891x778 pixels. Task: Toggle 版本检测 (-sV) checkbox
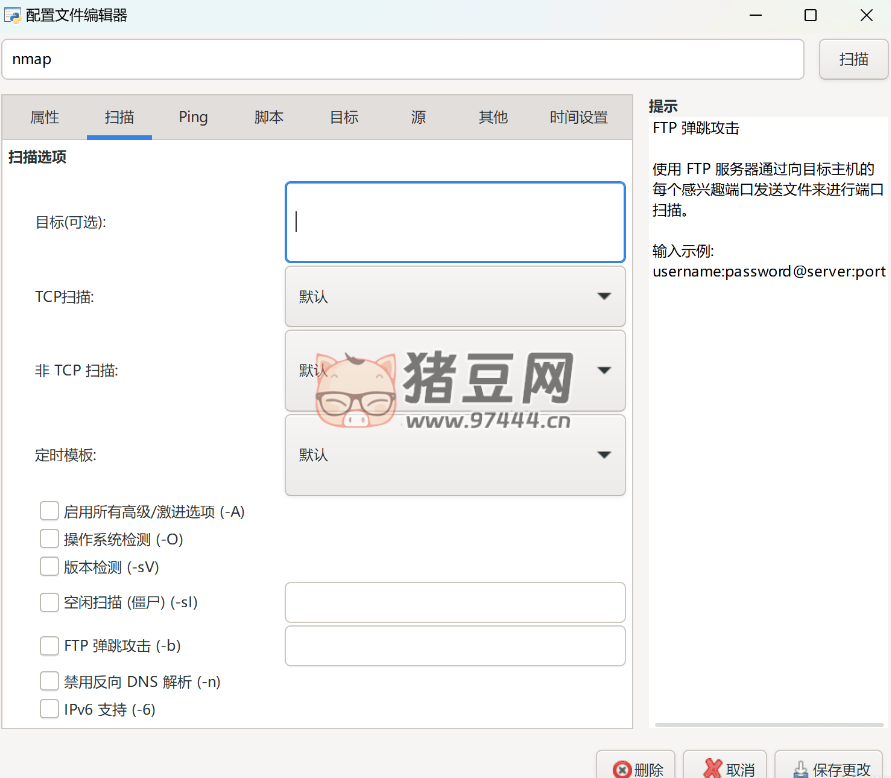(49, 567)
